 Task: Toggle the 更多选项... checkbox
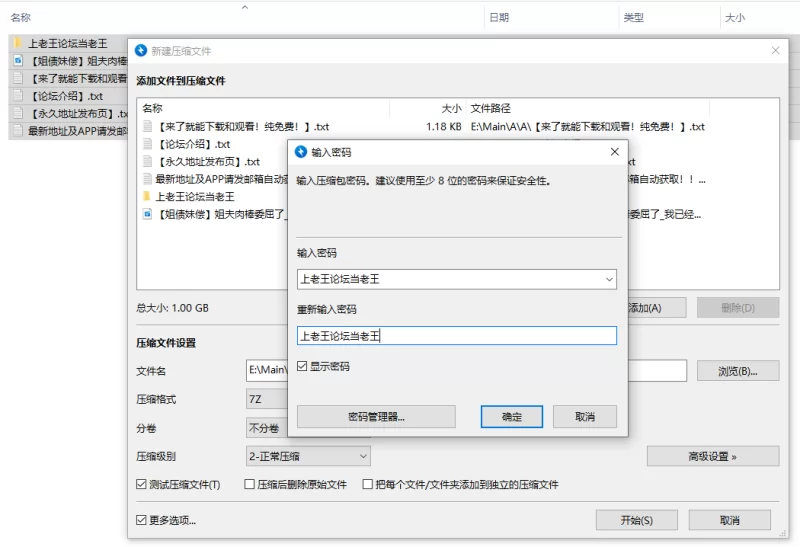141,519
